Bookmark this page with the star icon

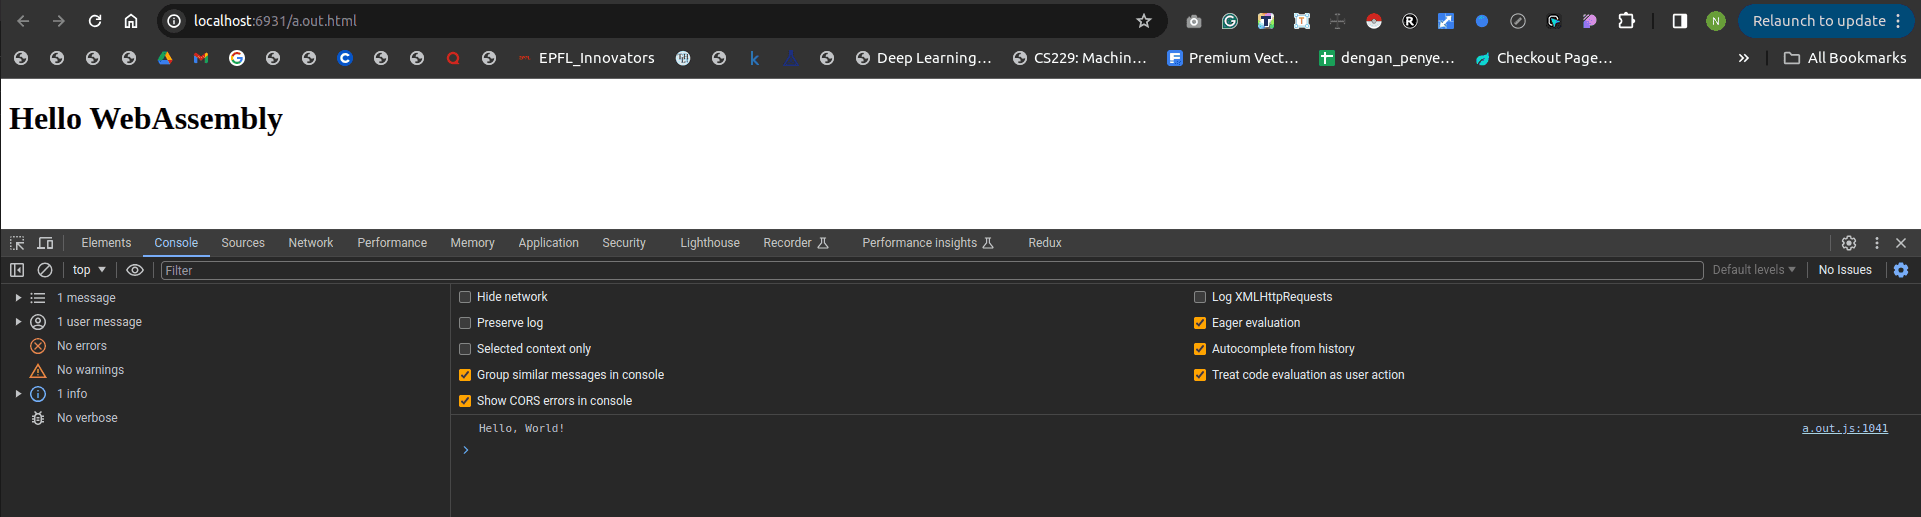(x=1144, y=21)
